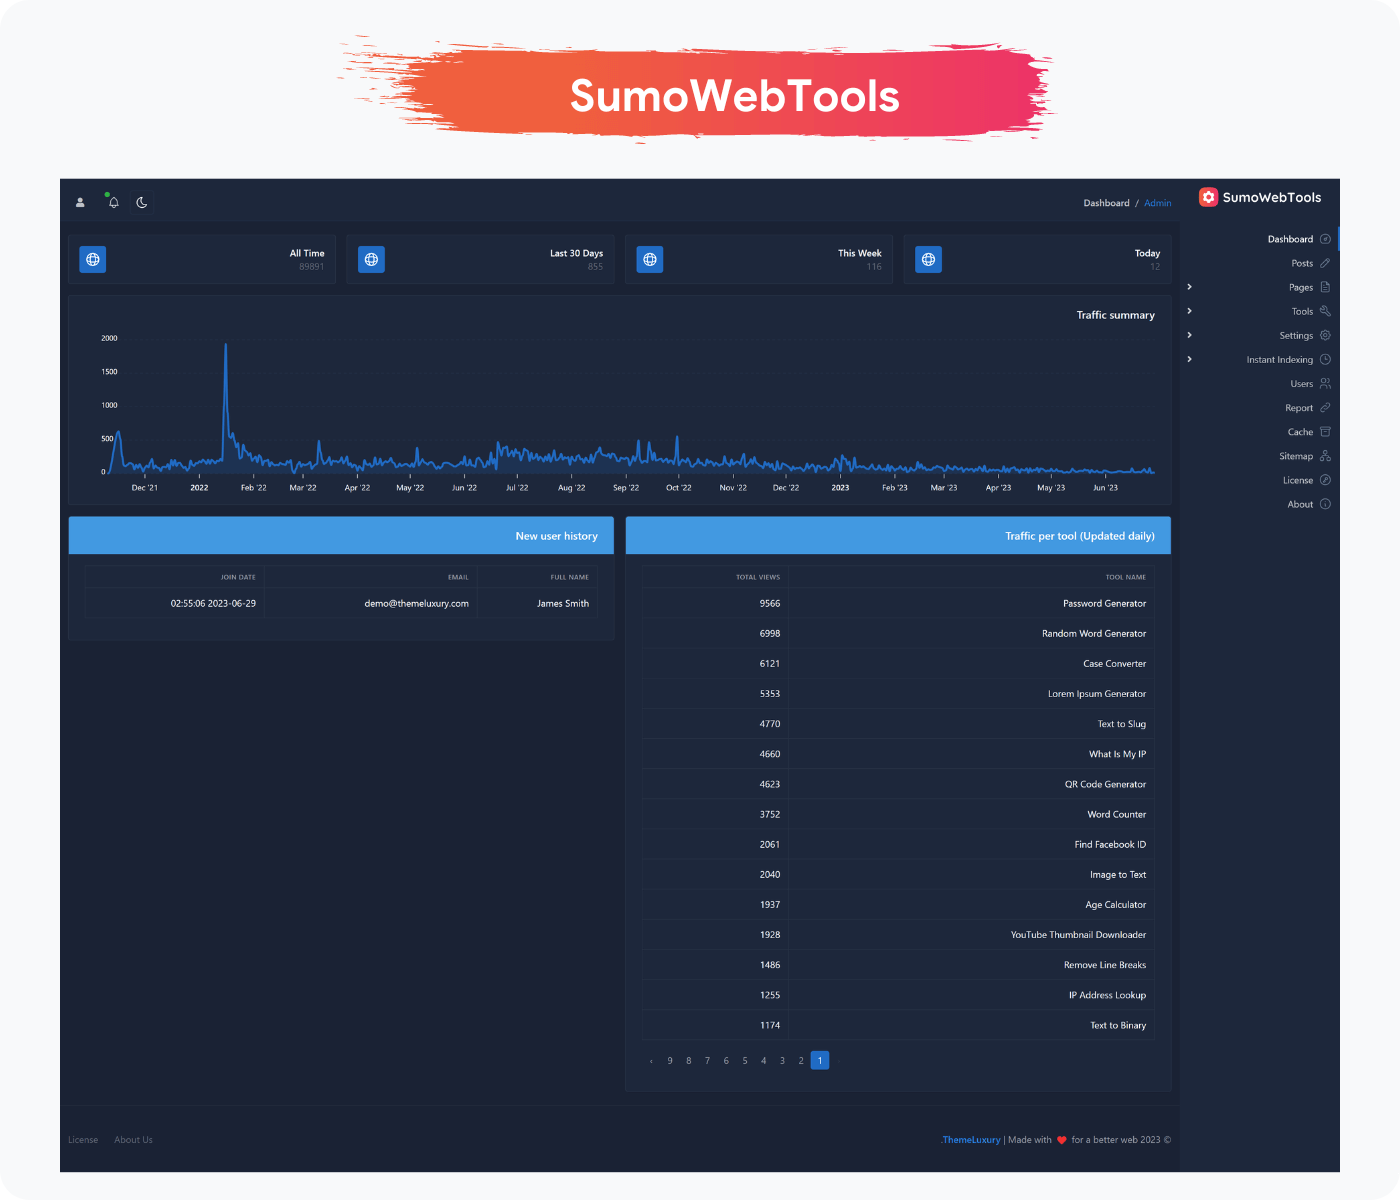This screenshot has width=1400, height=1200.
Task: Click the Lorem Ipsum Generator row
Action: [898, 694]
